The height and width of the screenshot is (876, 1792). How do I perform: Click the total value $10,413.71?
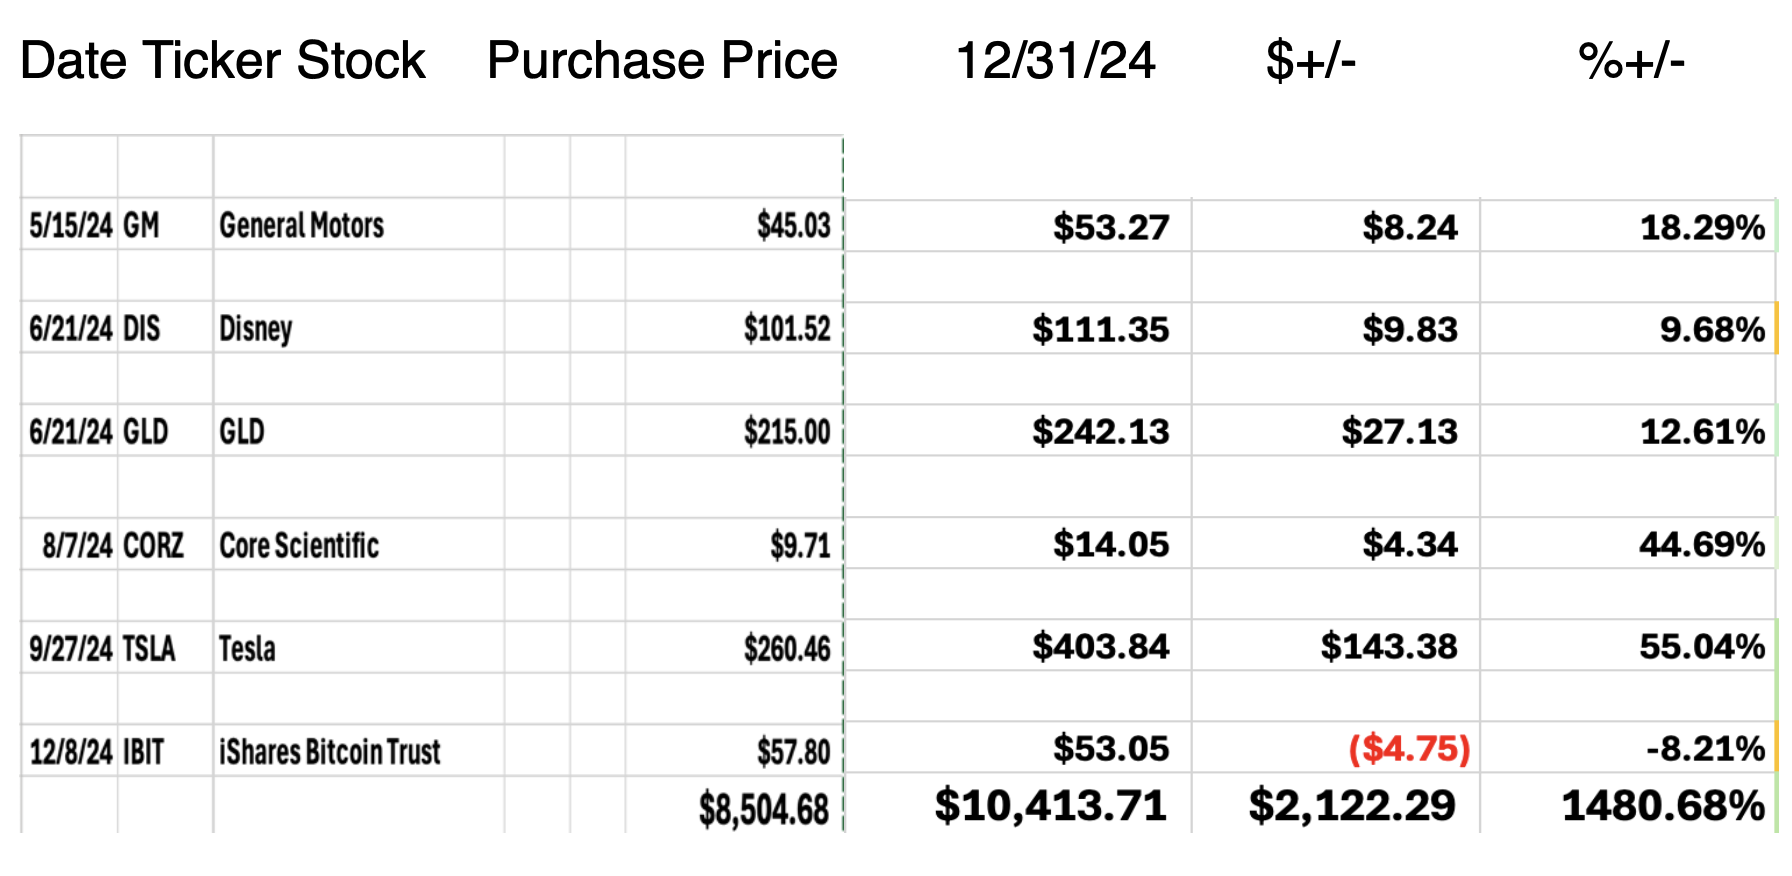(x=1051, y=806)
